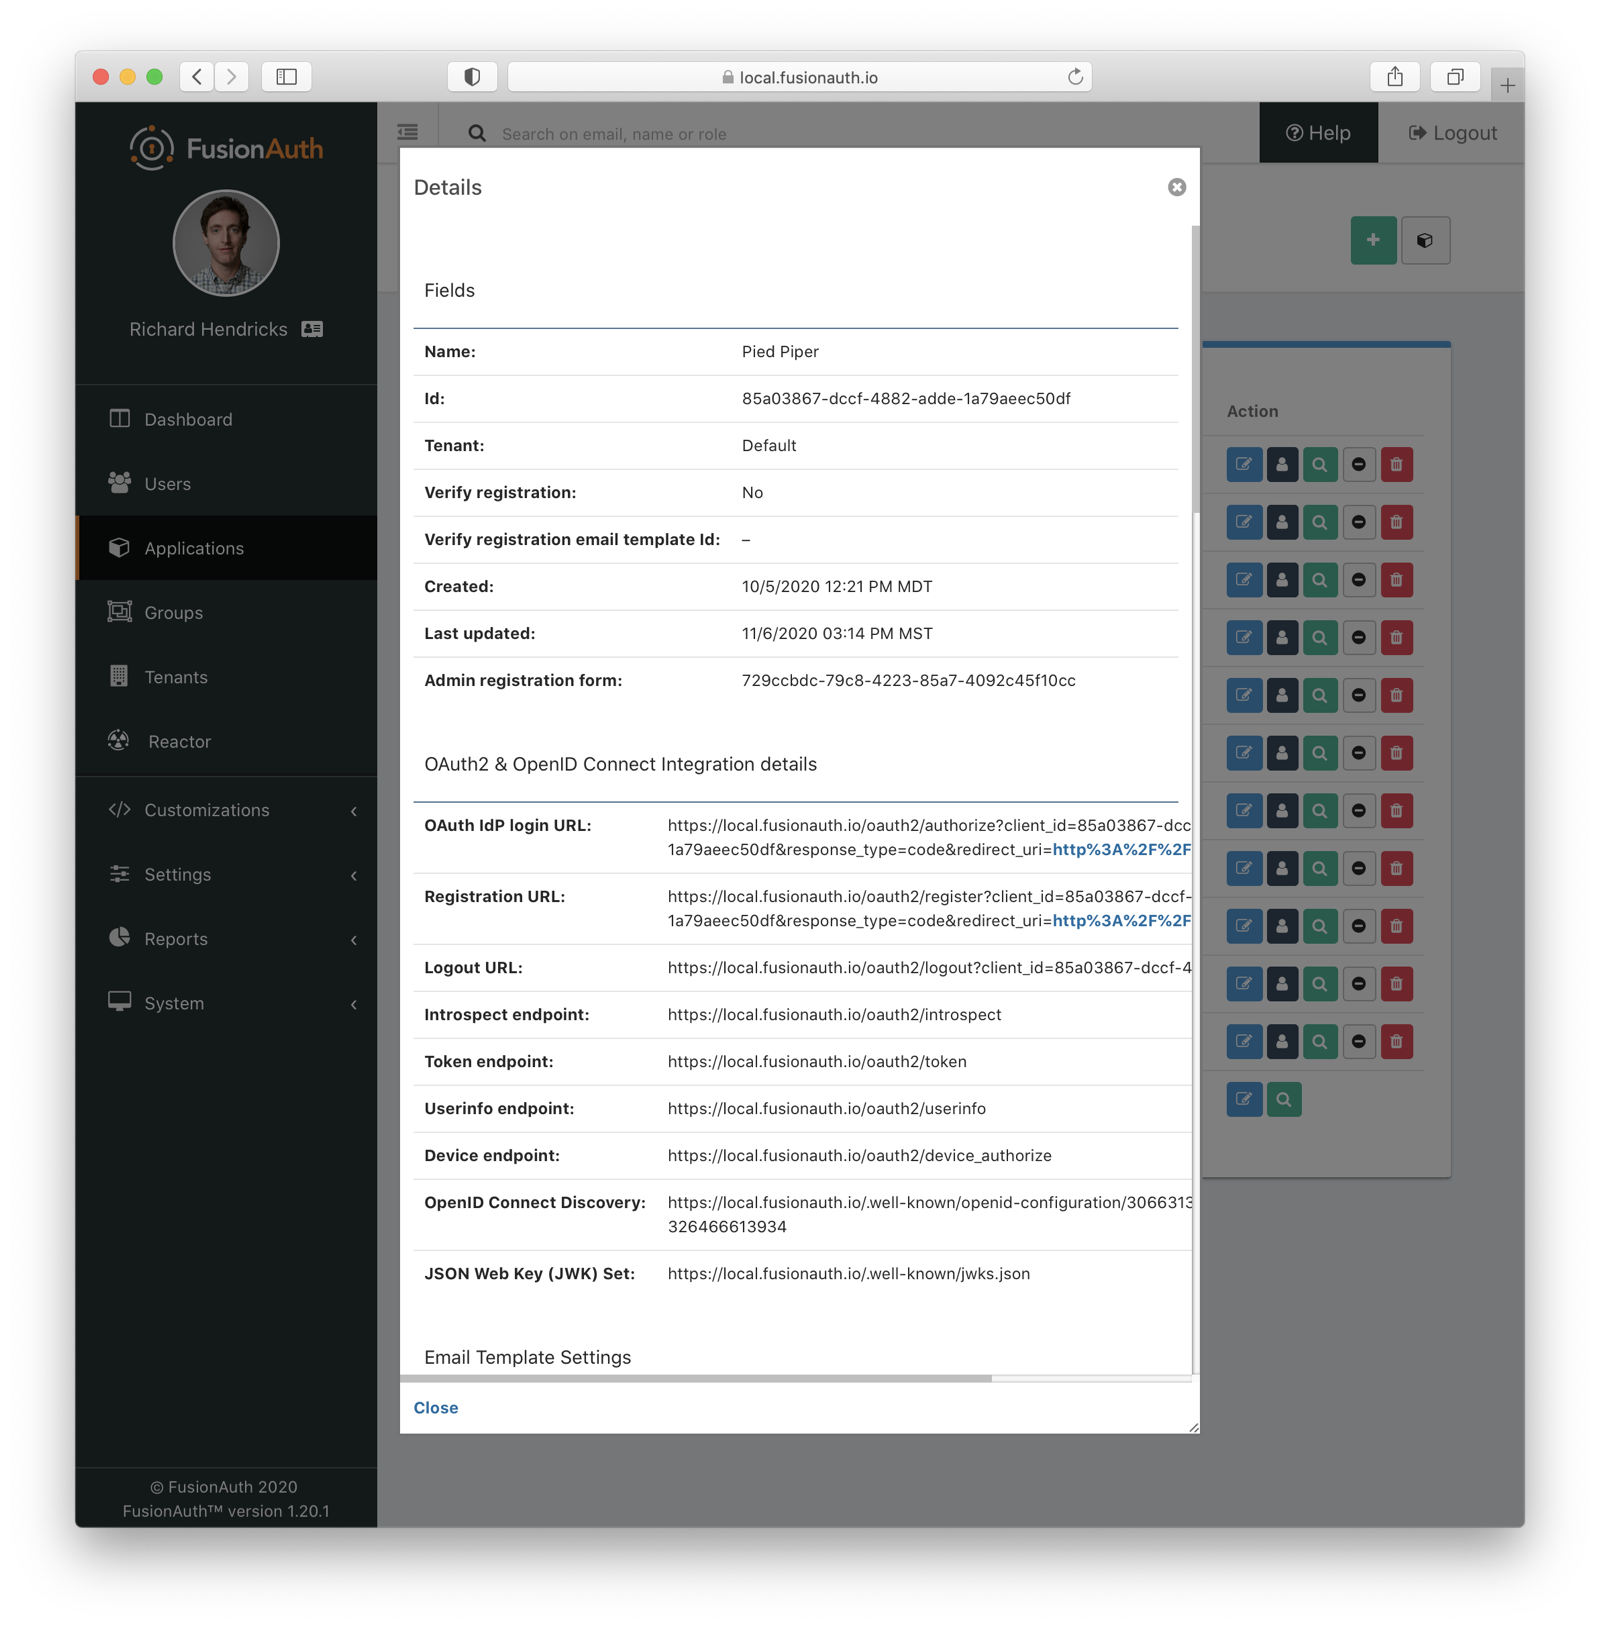Click the view magnifier icon in last action row
Screen dimensions: 1600x1627
pyautogui.click(x=1284, y=1099)
